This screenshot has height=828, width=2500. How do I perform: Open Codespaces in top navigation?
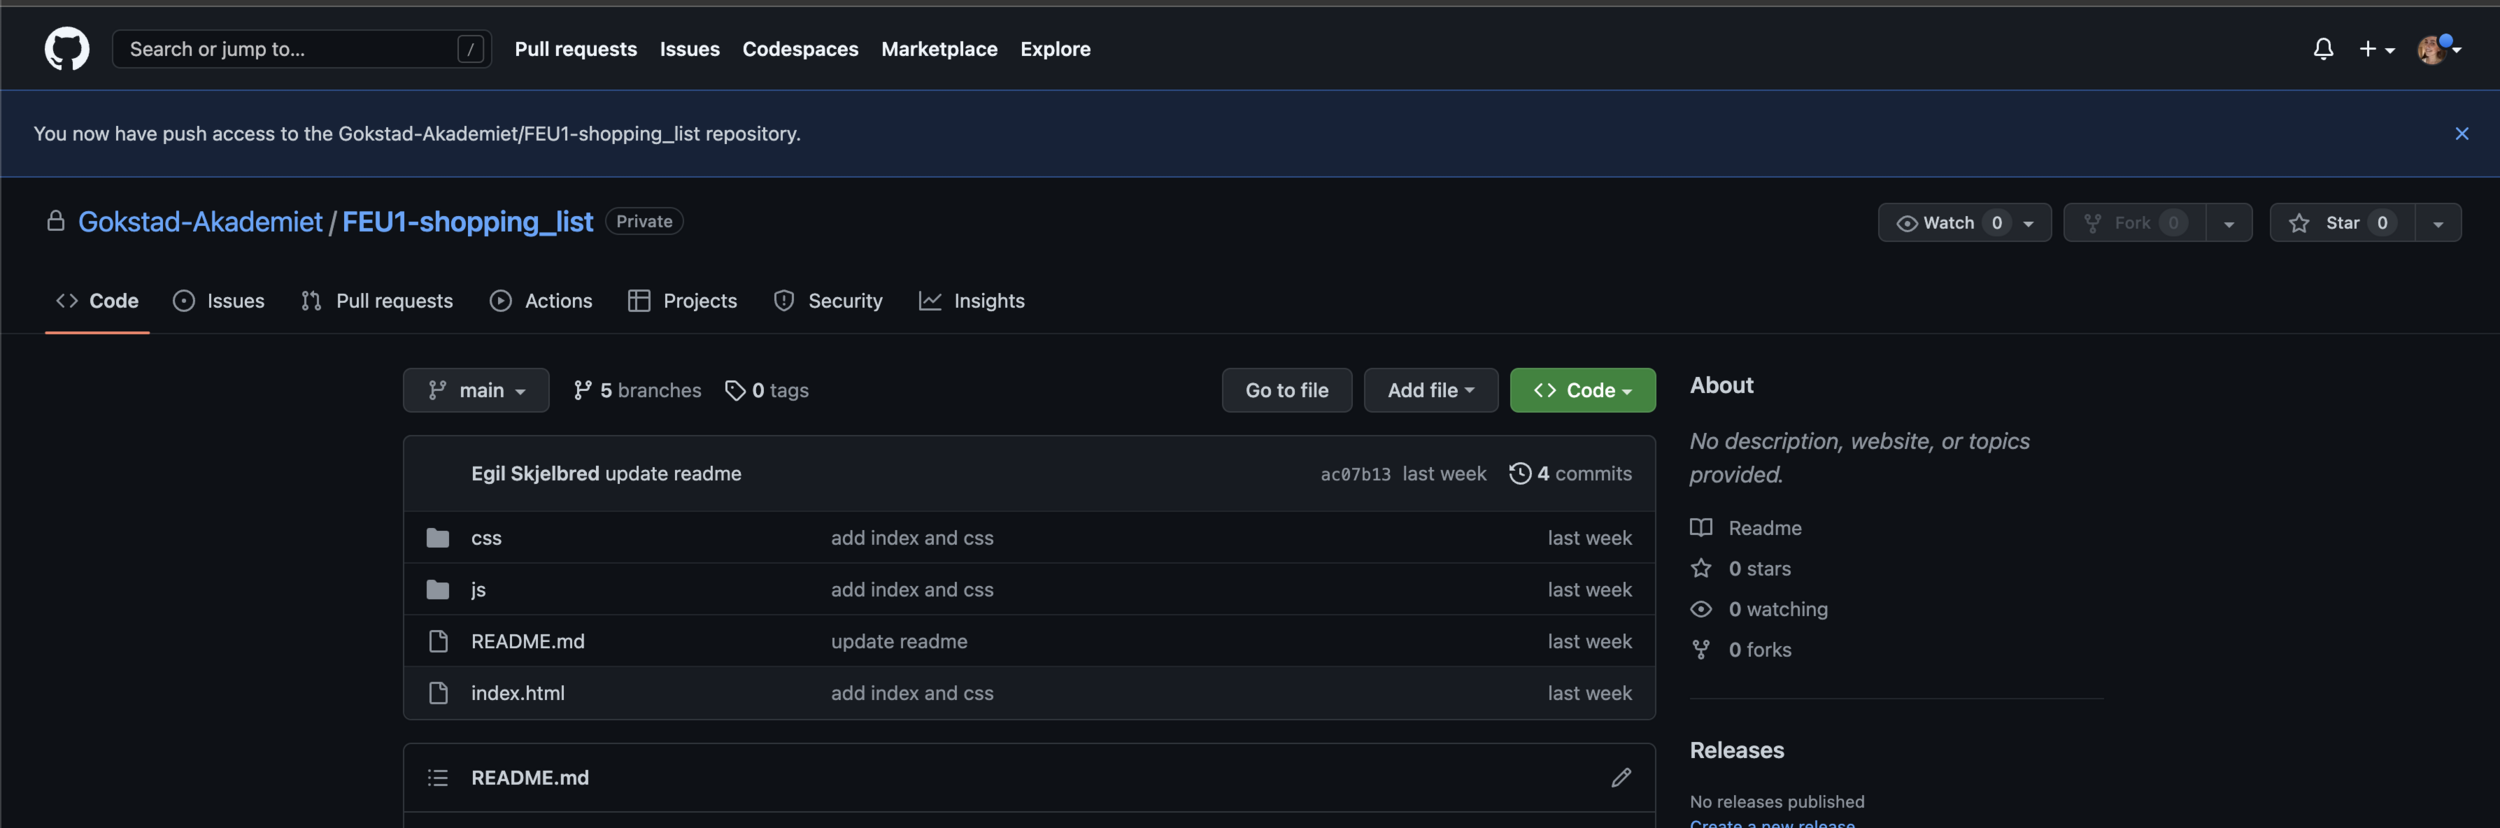[800, 48]
